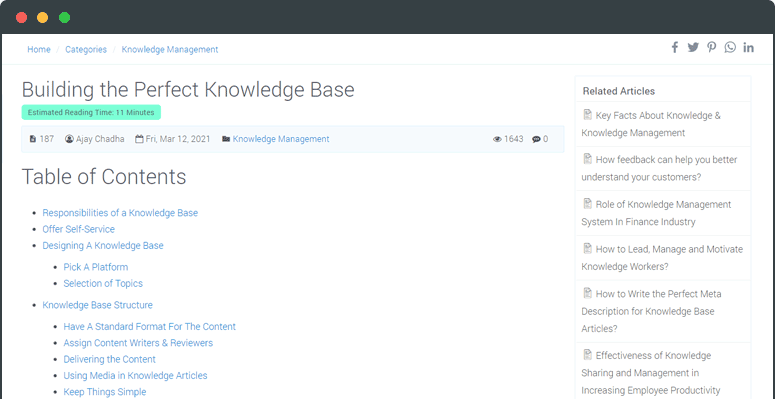The width and height of the screenshot is (775, 399).
Task: Click Building the Perfect Knowledge Base title
Action: 188,89
